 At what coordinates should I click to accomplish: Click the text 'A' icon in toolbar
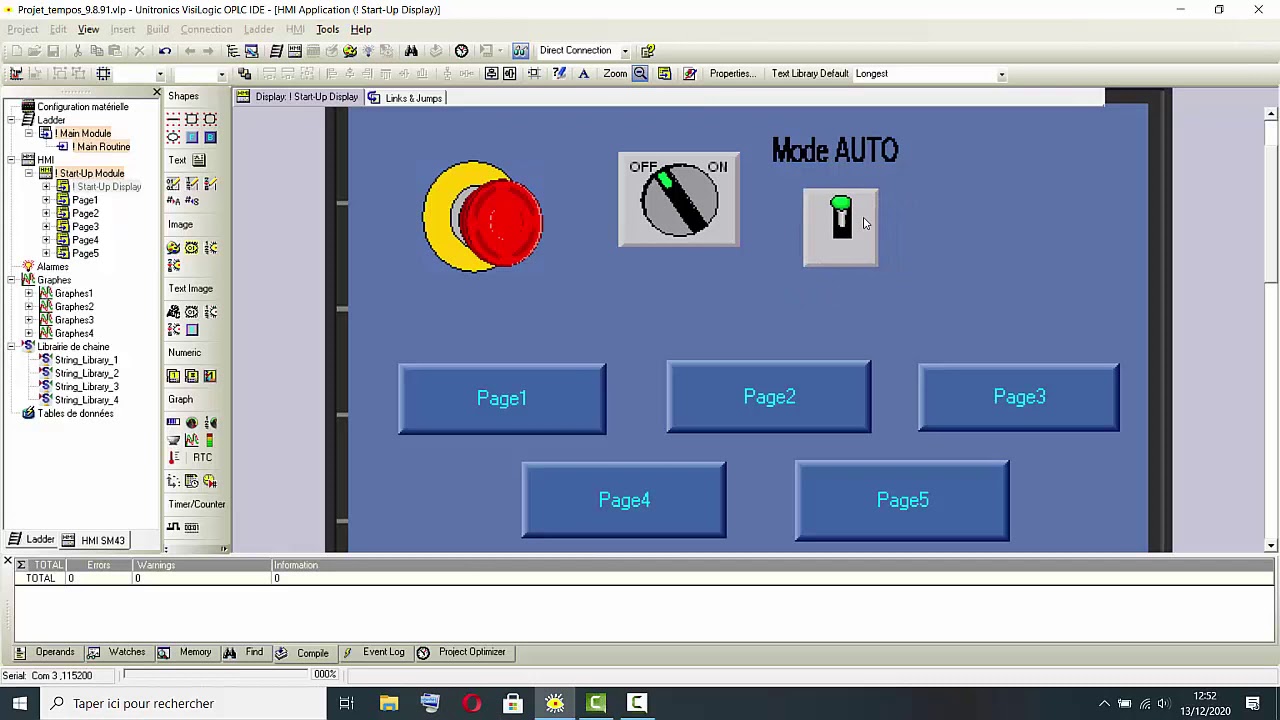tap(583, 73)
